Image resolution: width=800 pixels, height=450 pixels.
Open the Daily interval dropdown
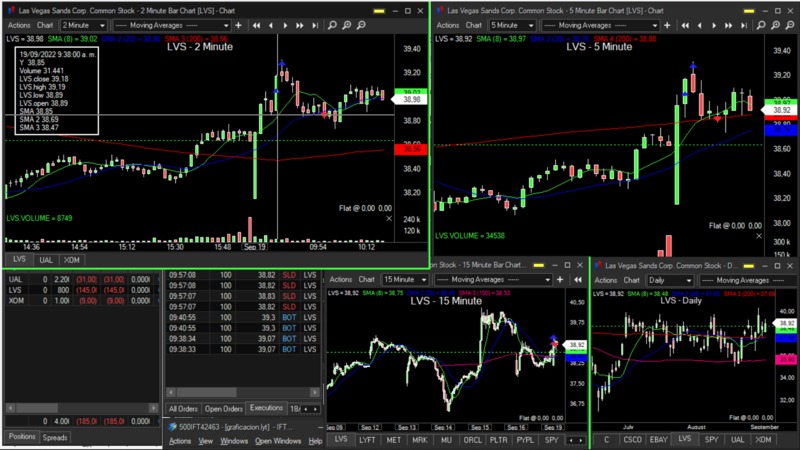click(670, 280)
